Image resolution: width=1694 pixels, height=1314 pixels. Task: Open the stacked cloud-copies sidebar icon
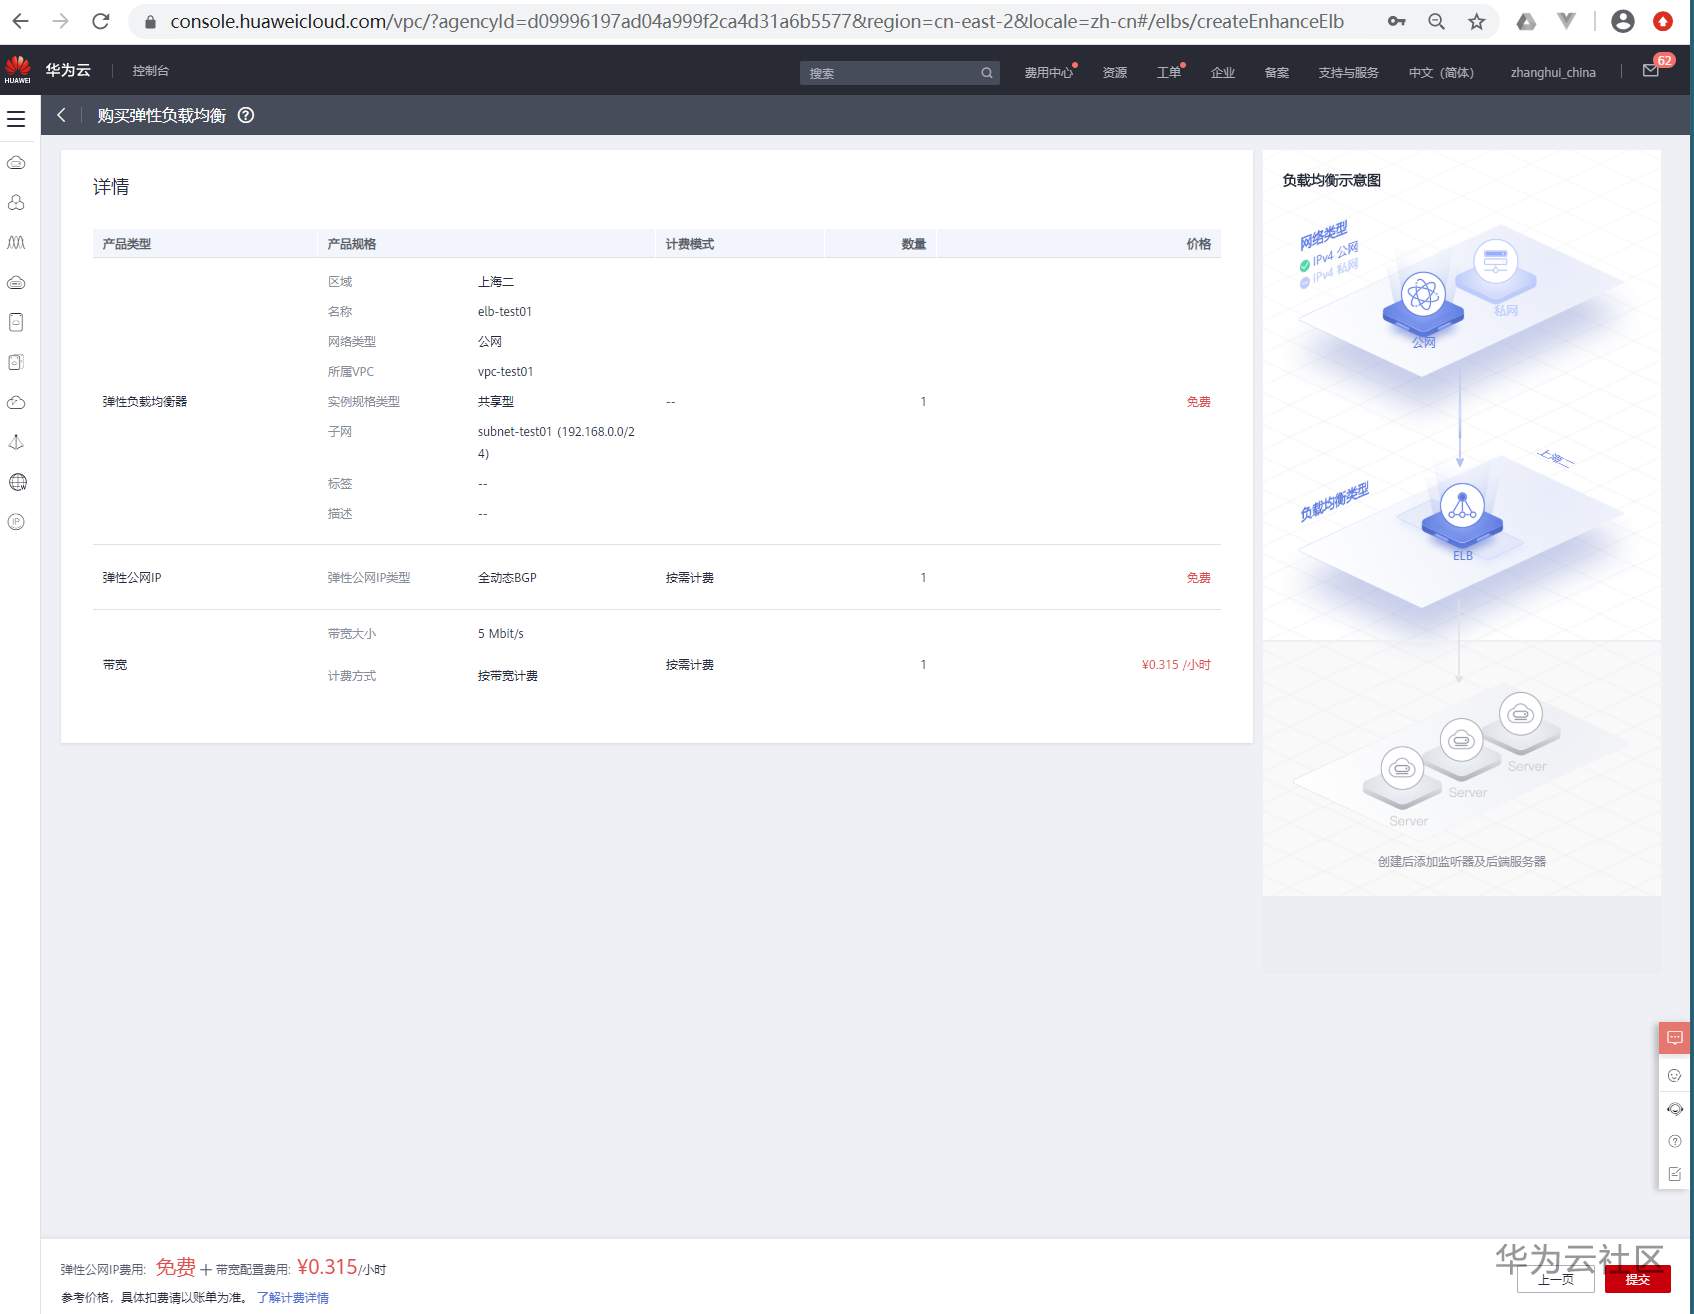point(16,362)
